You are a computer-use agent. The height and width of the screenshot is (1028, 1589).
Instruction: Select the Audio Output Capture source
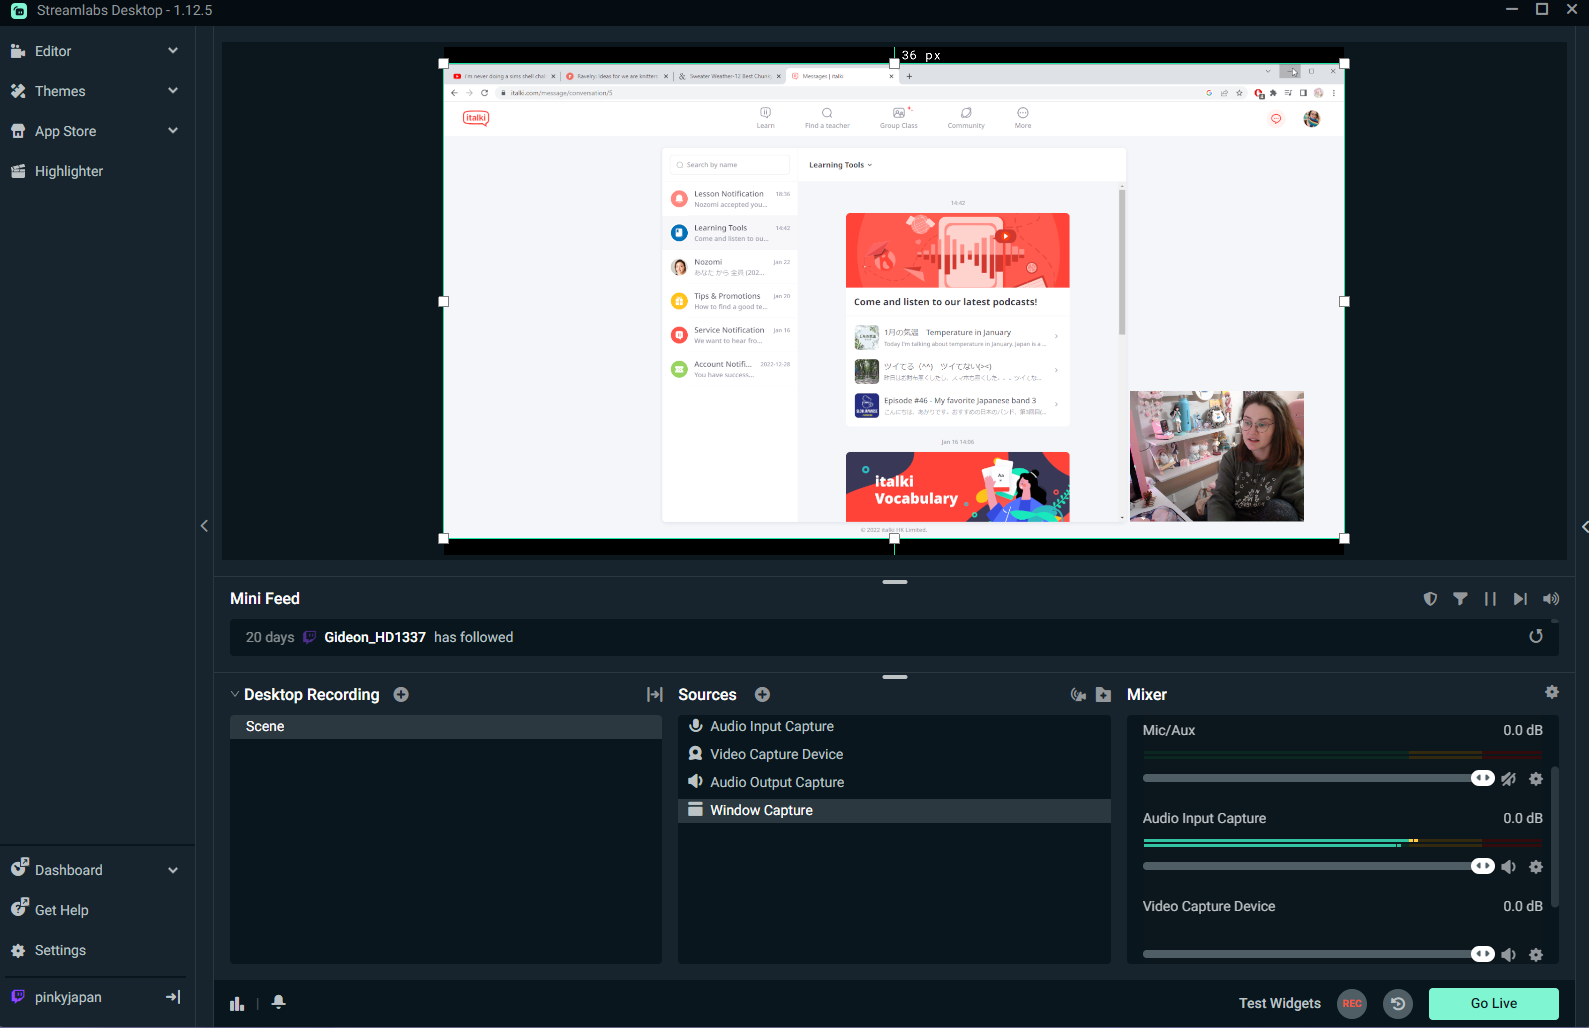click(894, 783)
